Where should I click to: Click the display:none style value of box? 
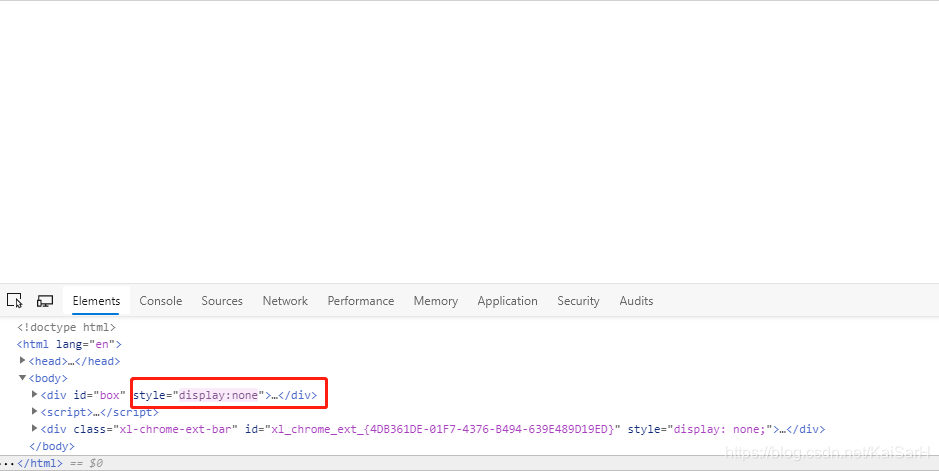[x=218, y=395]
